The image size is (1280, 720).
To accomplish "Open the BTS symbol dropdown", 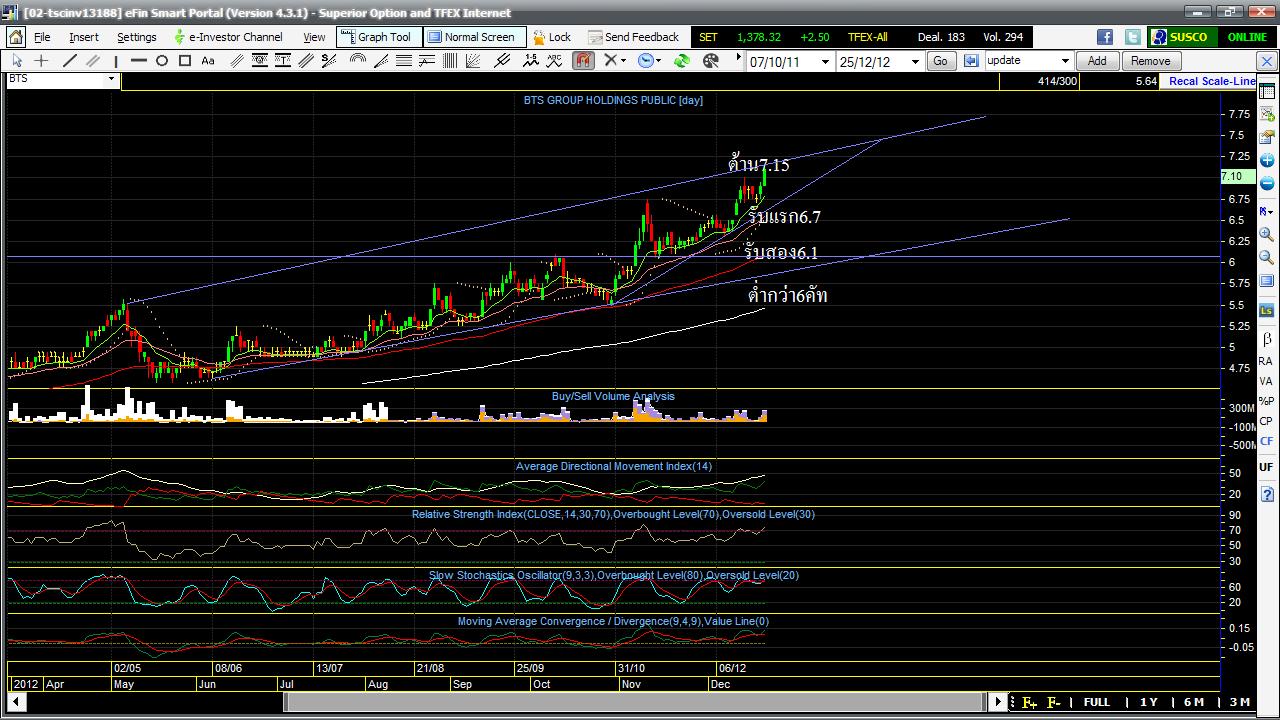I will 111,79.
